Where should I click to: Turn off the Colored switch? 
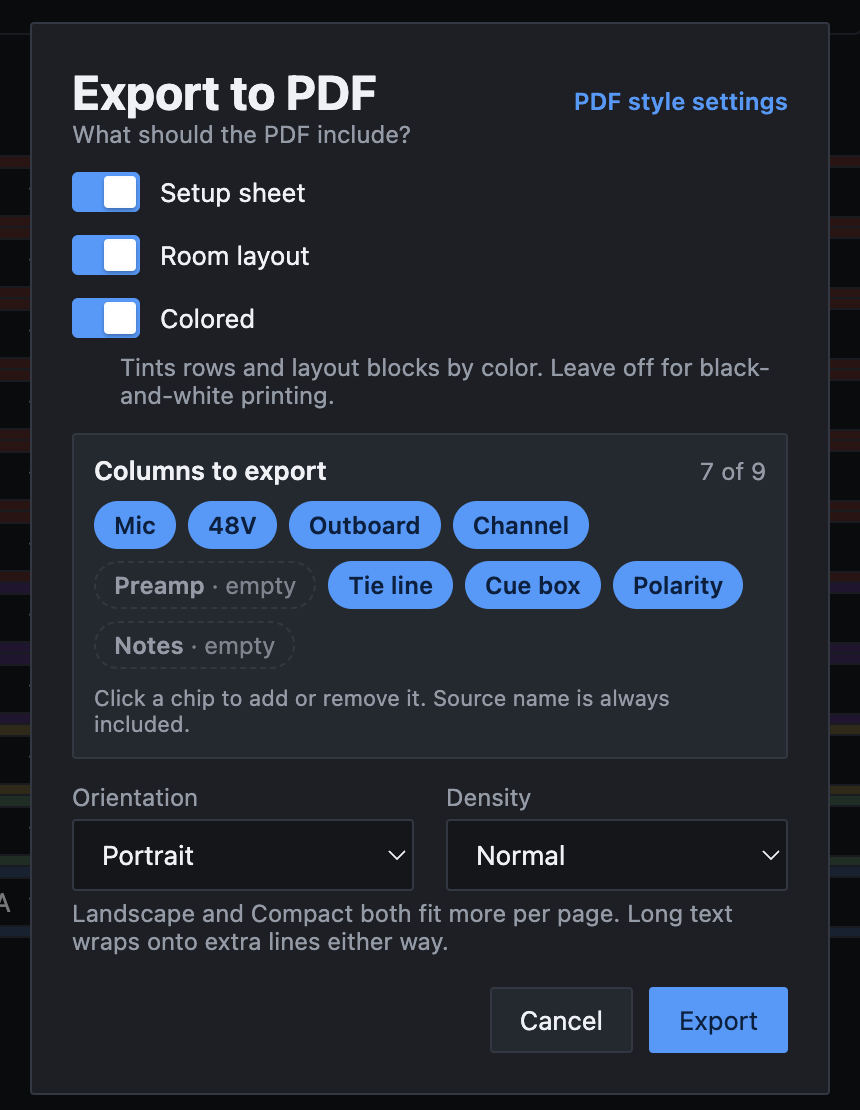106,319
